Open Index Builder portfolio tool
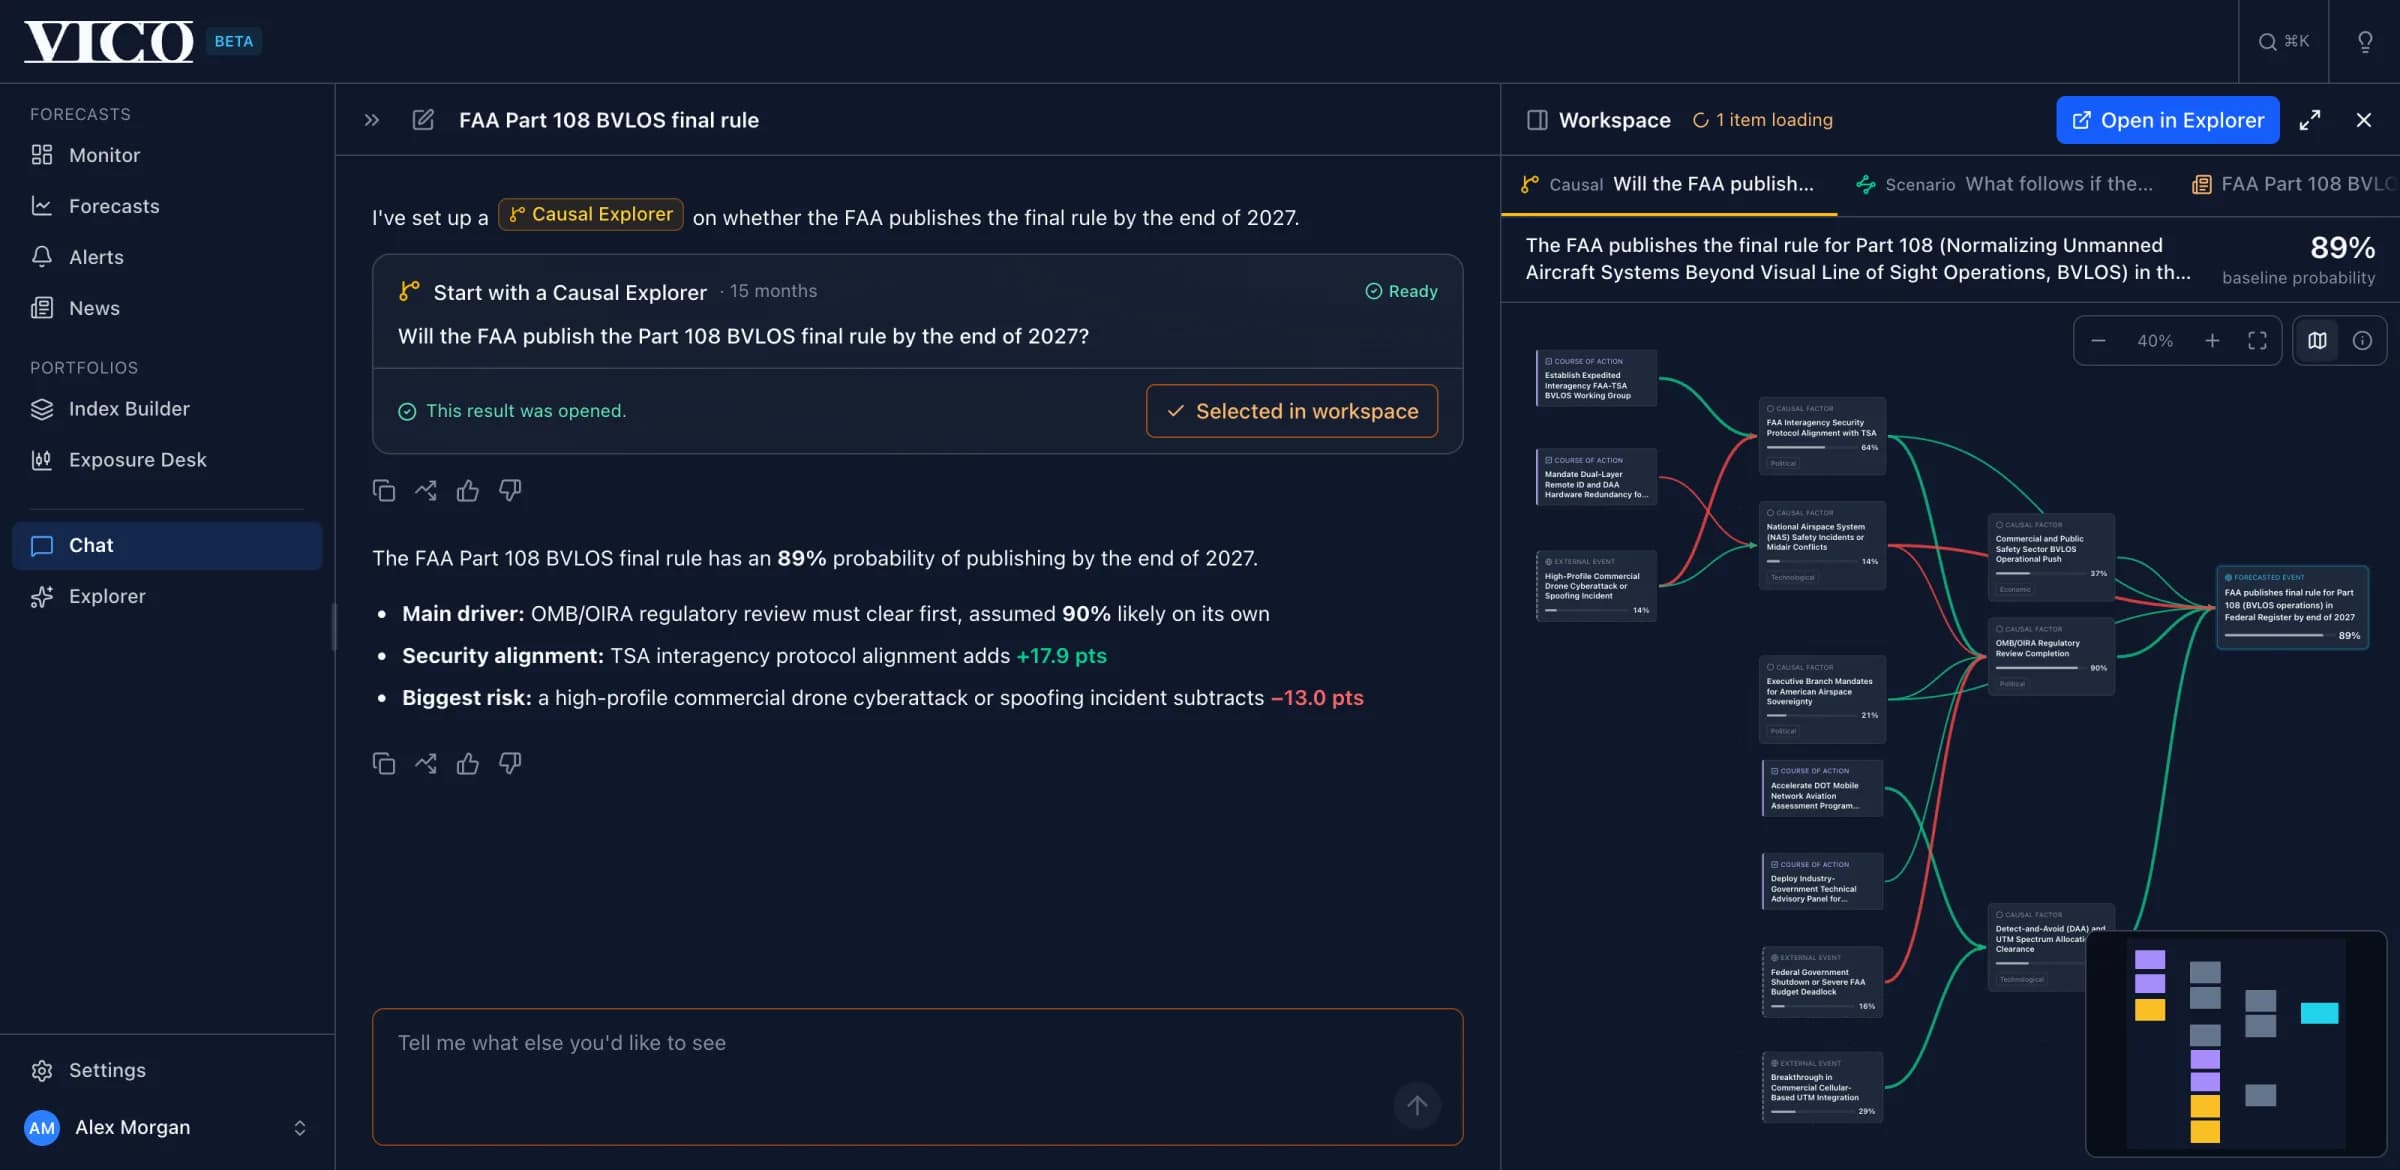Image resolution: width=2400 pixels, height=1170 pixels. [x=167, y=409]
